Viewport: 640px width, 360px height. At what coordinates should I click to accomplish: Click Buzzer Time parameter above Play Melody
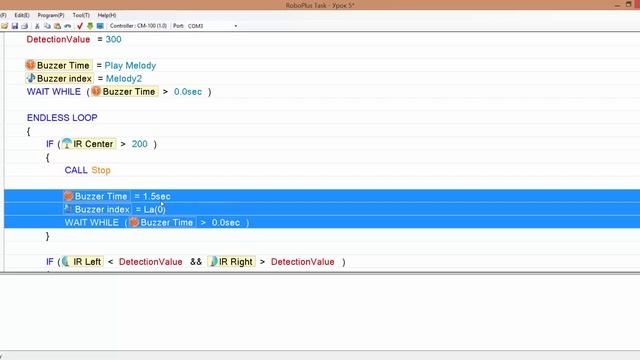coord(58,65)
